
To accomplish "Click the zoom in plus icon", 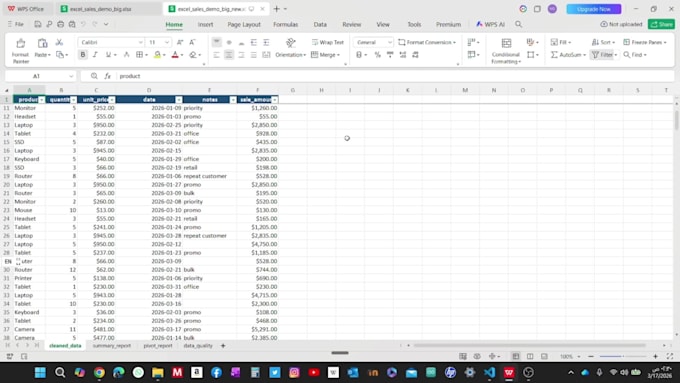I will (x=655, y=356).
